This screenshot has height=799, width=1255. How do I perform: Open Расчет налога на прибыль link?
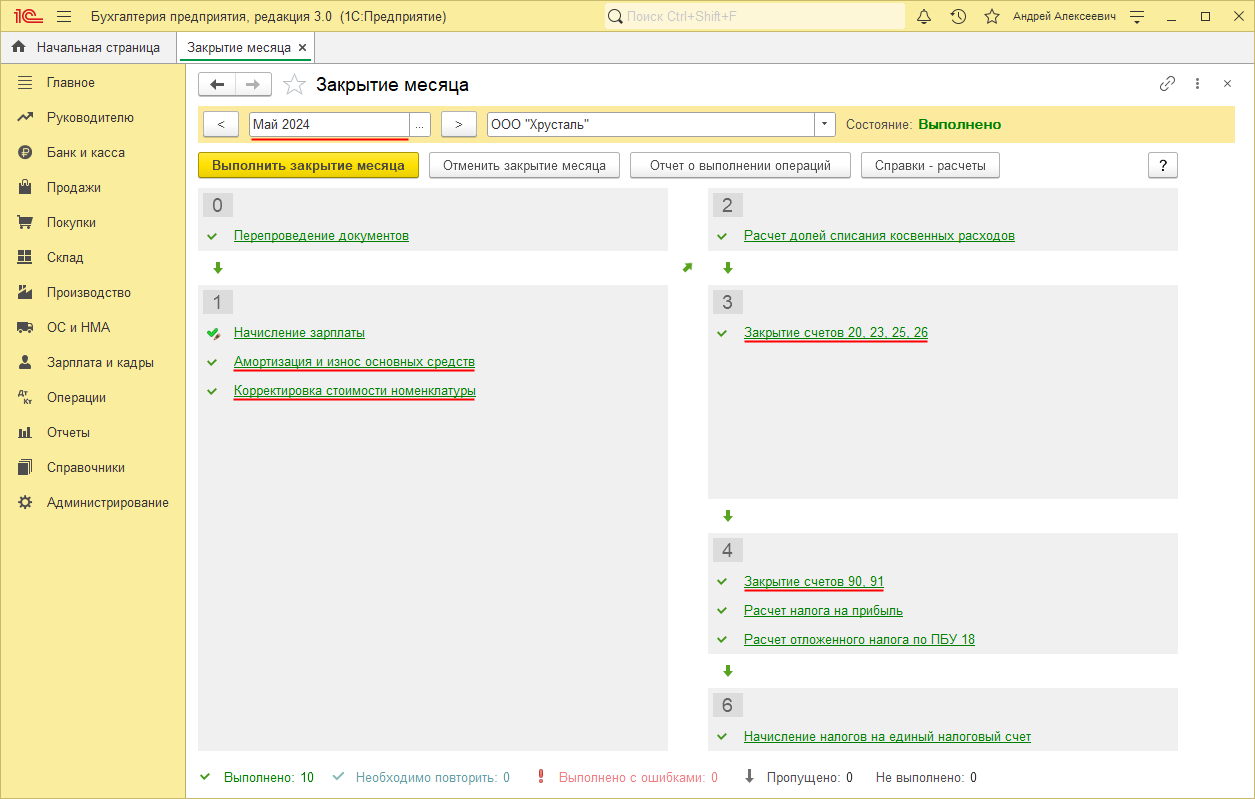pyautogui.click(x=823, y=611)
